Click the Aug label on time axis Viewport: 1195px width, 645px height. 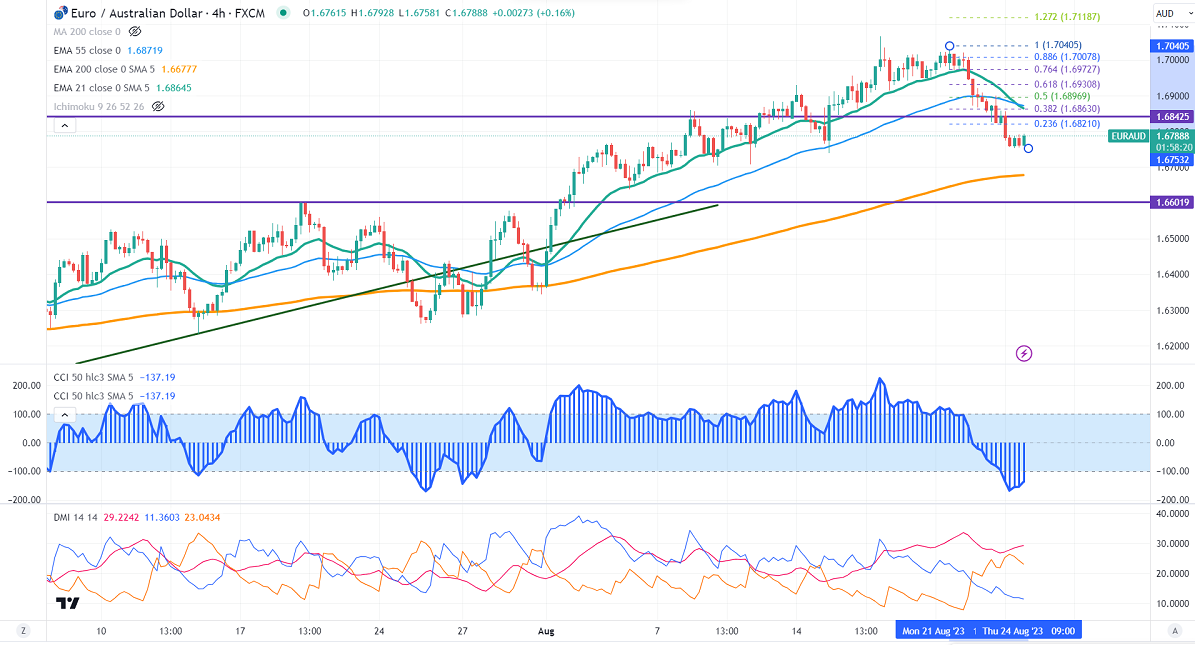pyautogui.click(x=546, y=631)
